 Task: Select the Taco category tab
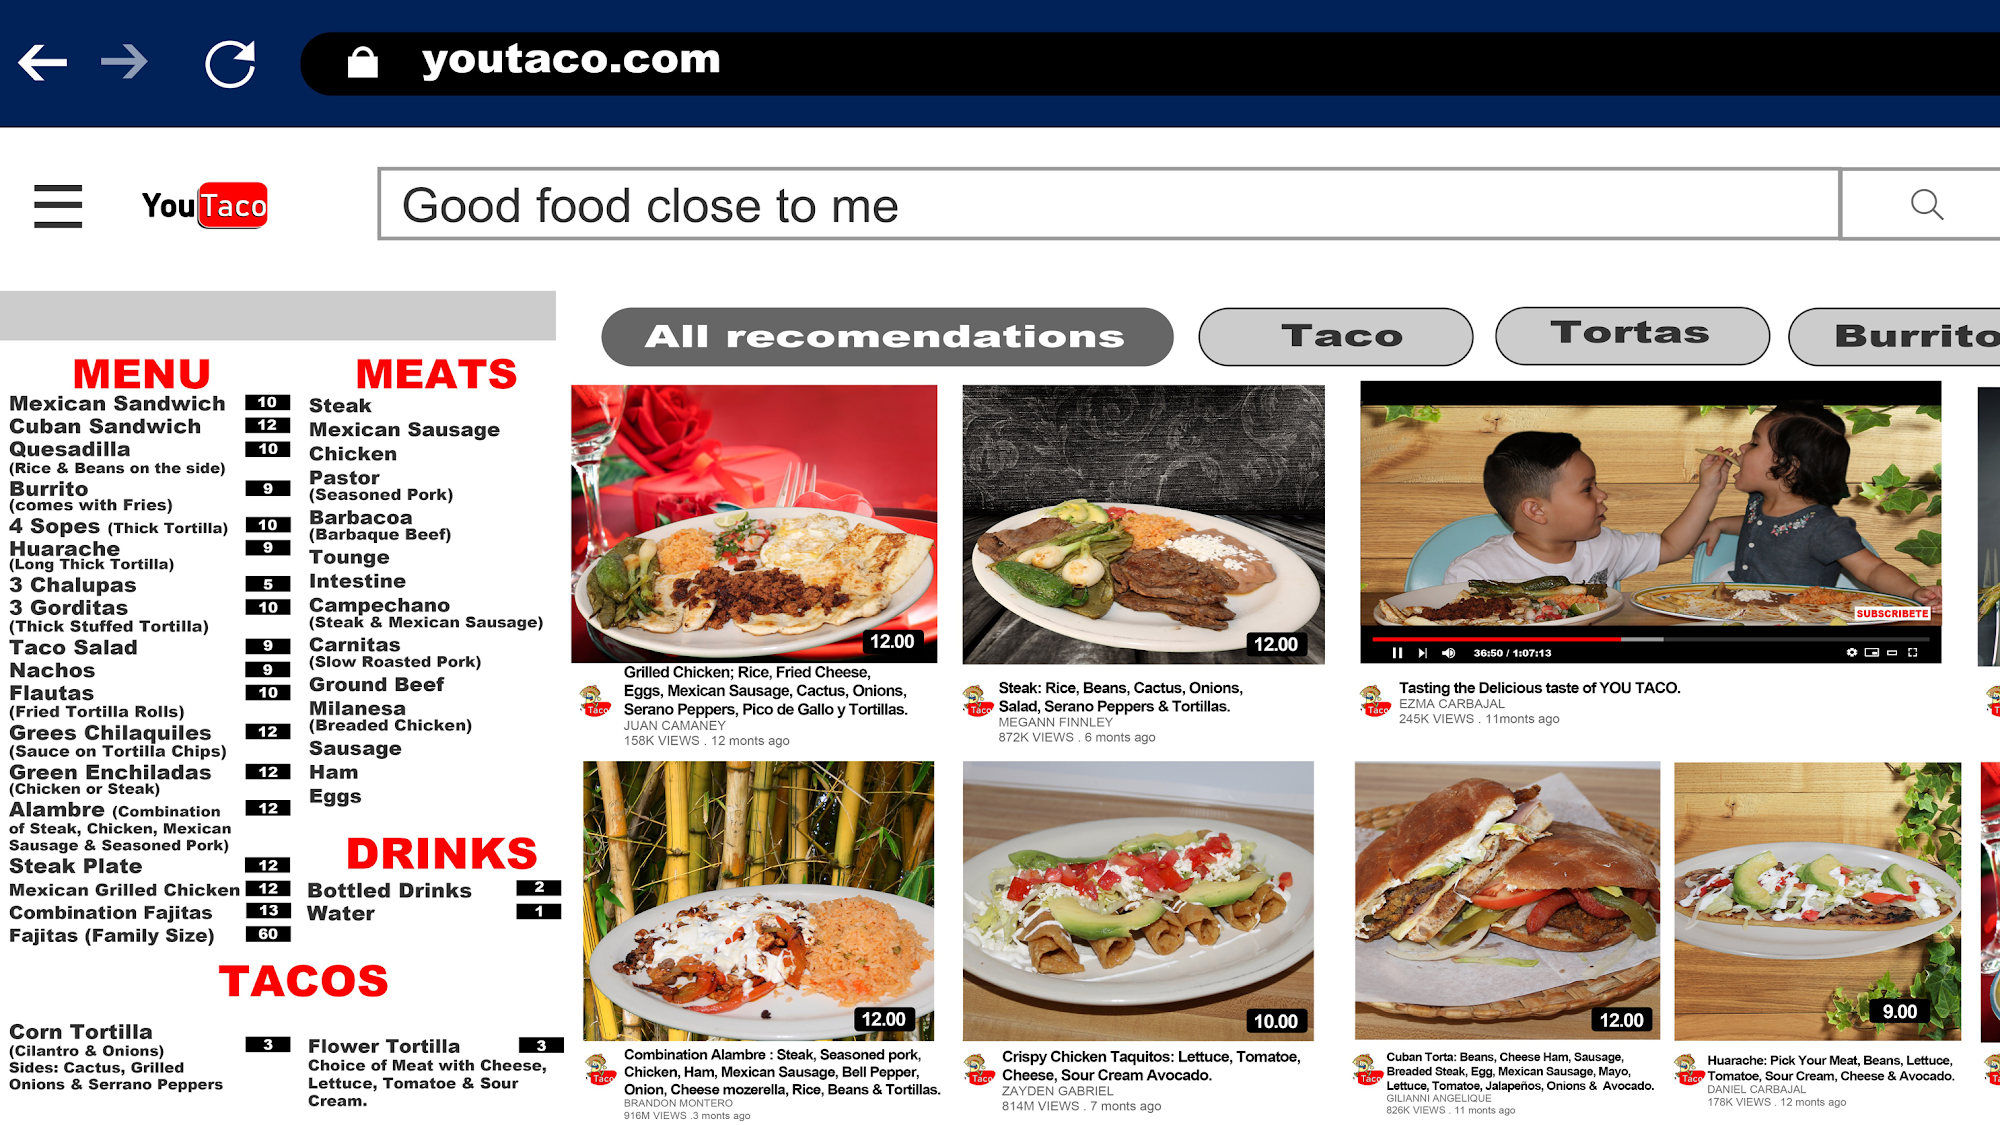coord(1335,336)
